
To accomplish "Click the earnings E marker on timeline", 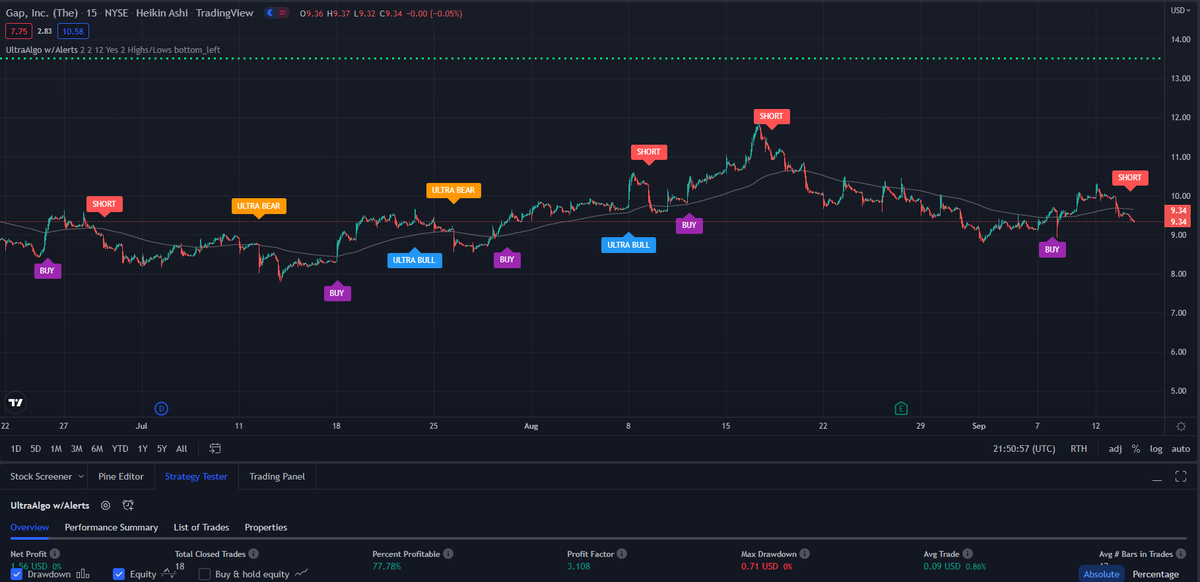I will [x=901, y=408].
